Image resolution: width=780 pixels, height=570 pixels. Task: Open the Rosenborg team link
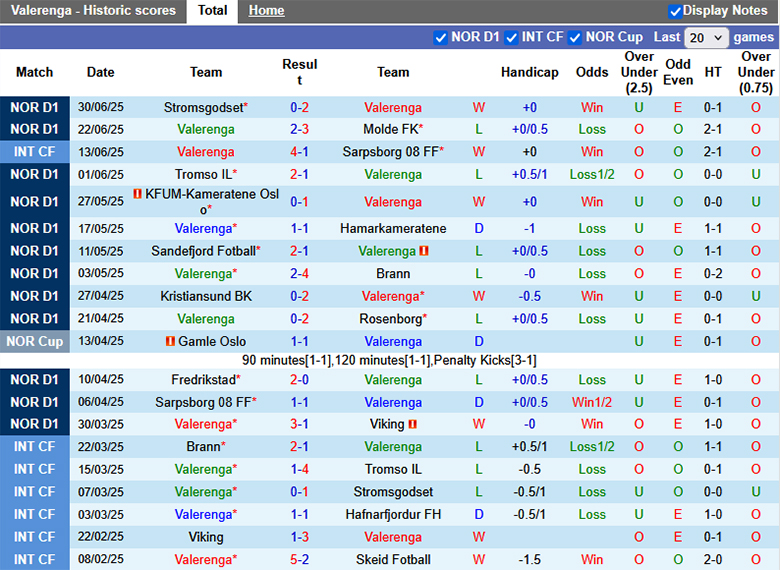(x=393, y=319)
